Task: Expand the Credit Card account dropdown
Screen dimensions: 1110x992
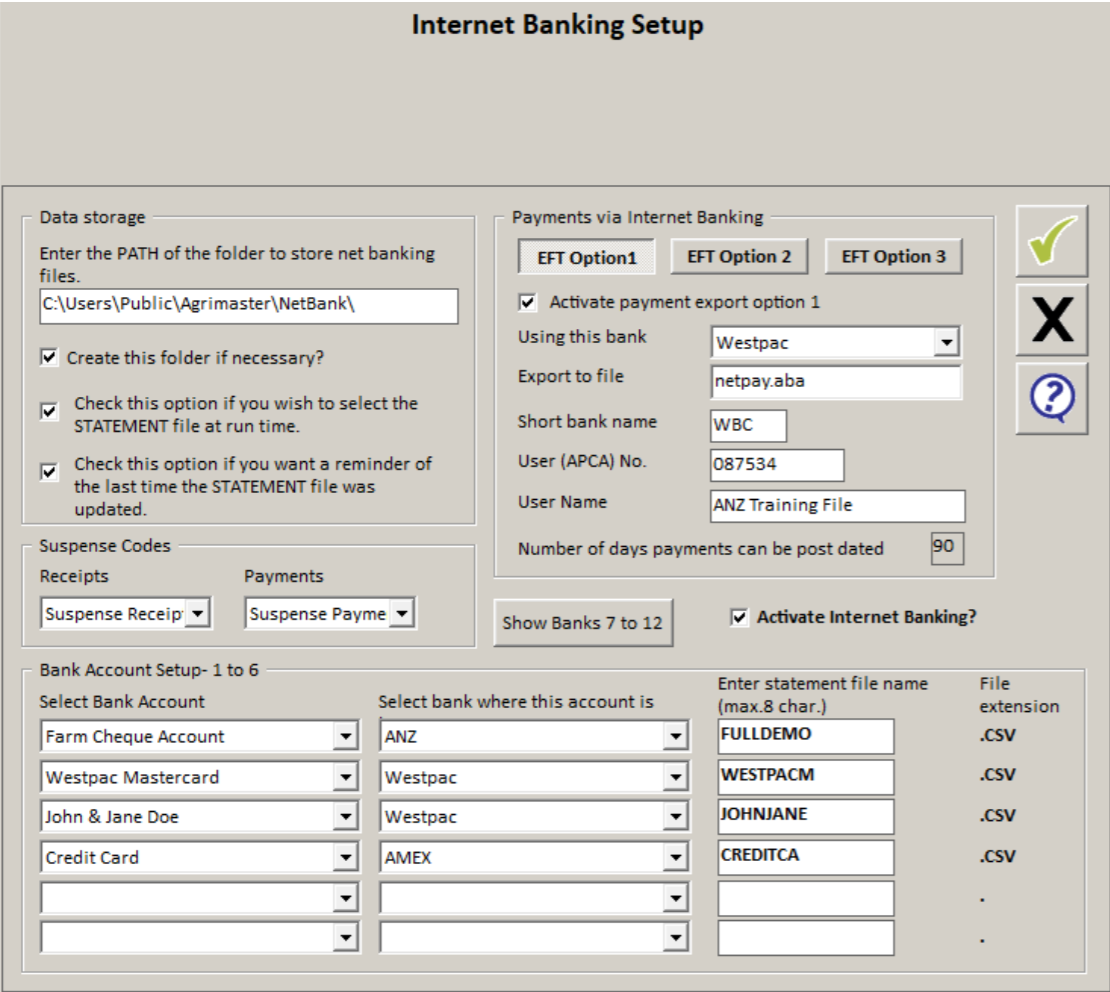Action: (x=345, y=857)
